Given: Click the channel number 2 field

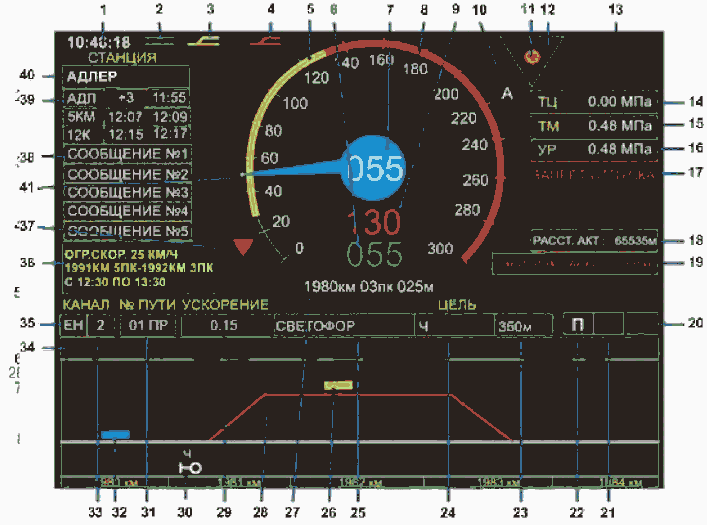Looking at the screenshot, I should point(101,325).
